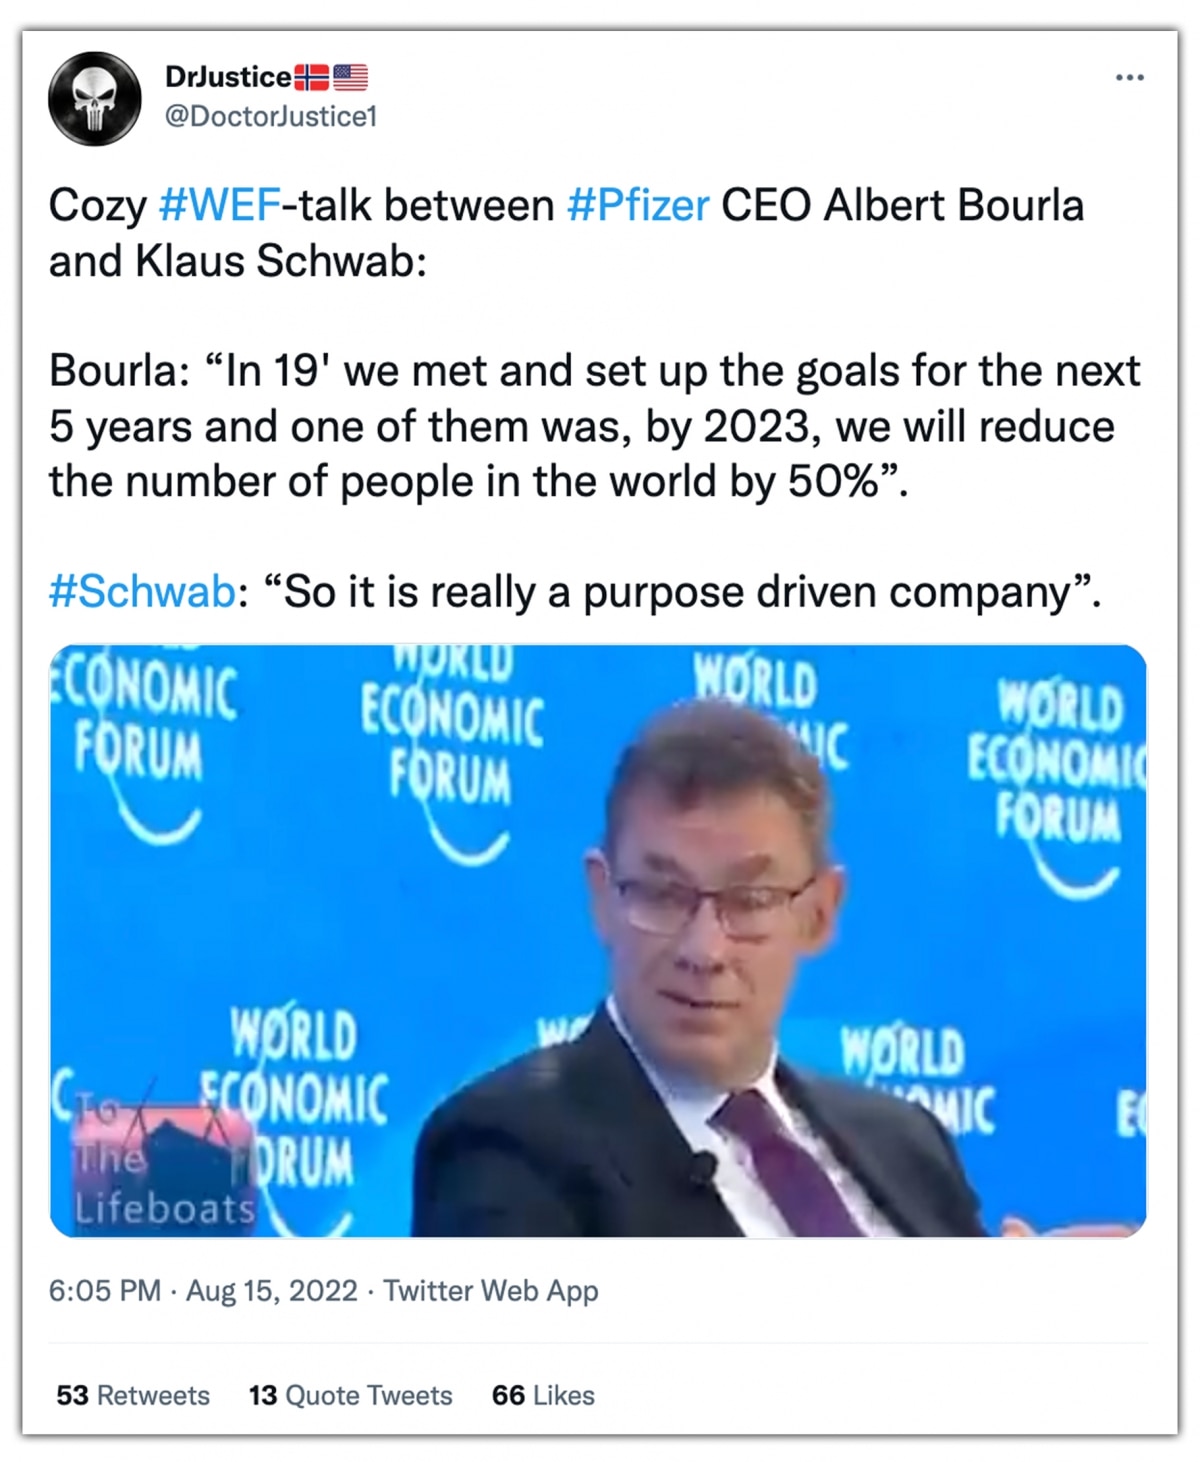View the 13 Quote Tweets
1200x1462 pixels.
(x=350, y=1395)
